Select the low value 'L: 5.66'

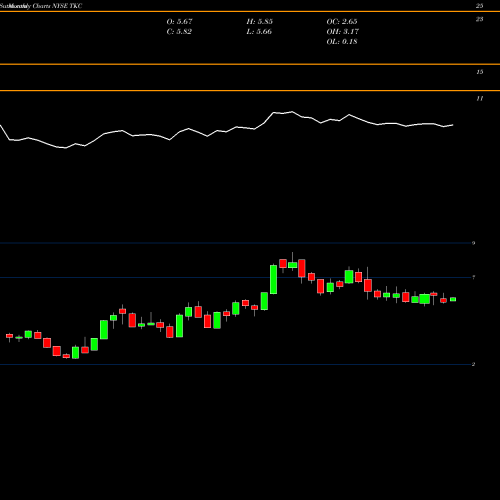(x=259, y=31)
